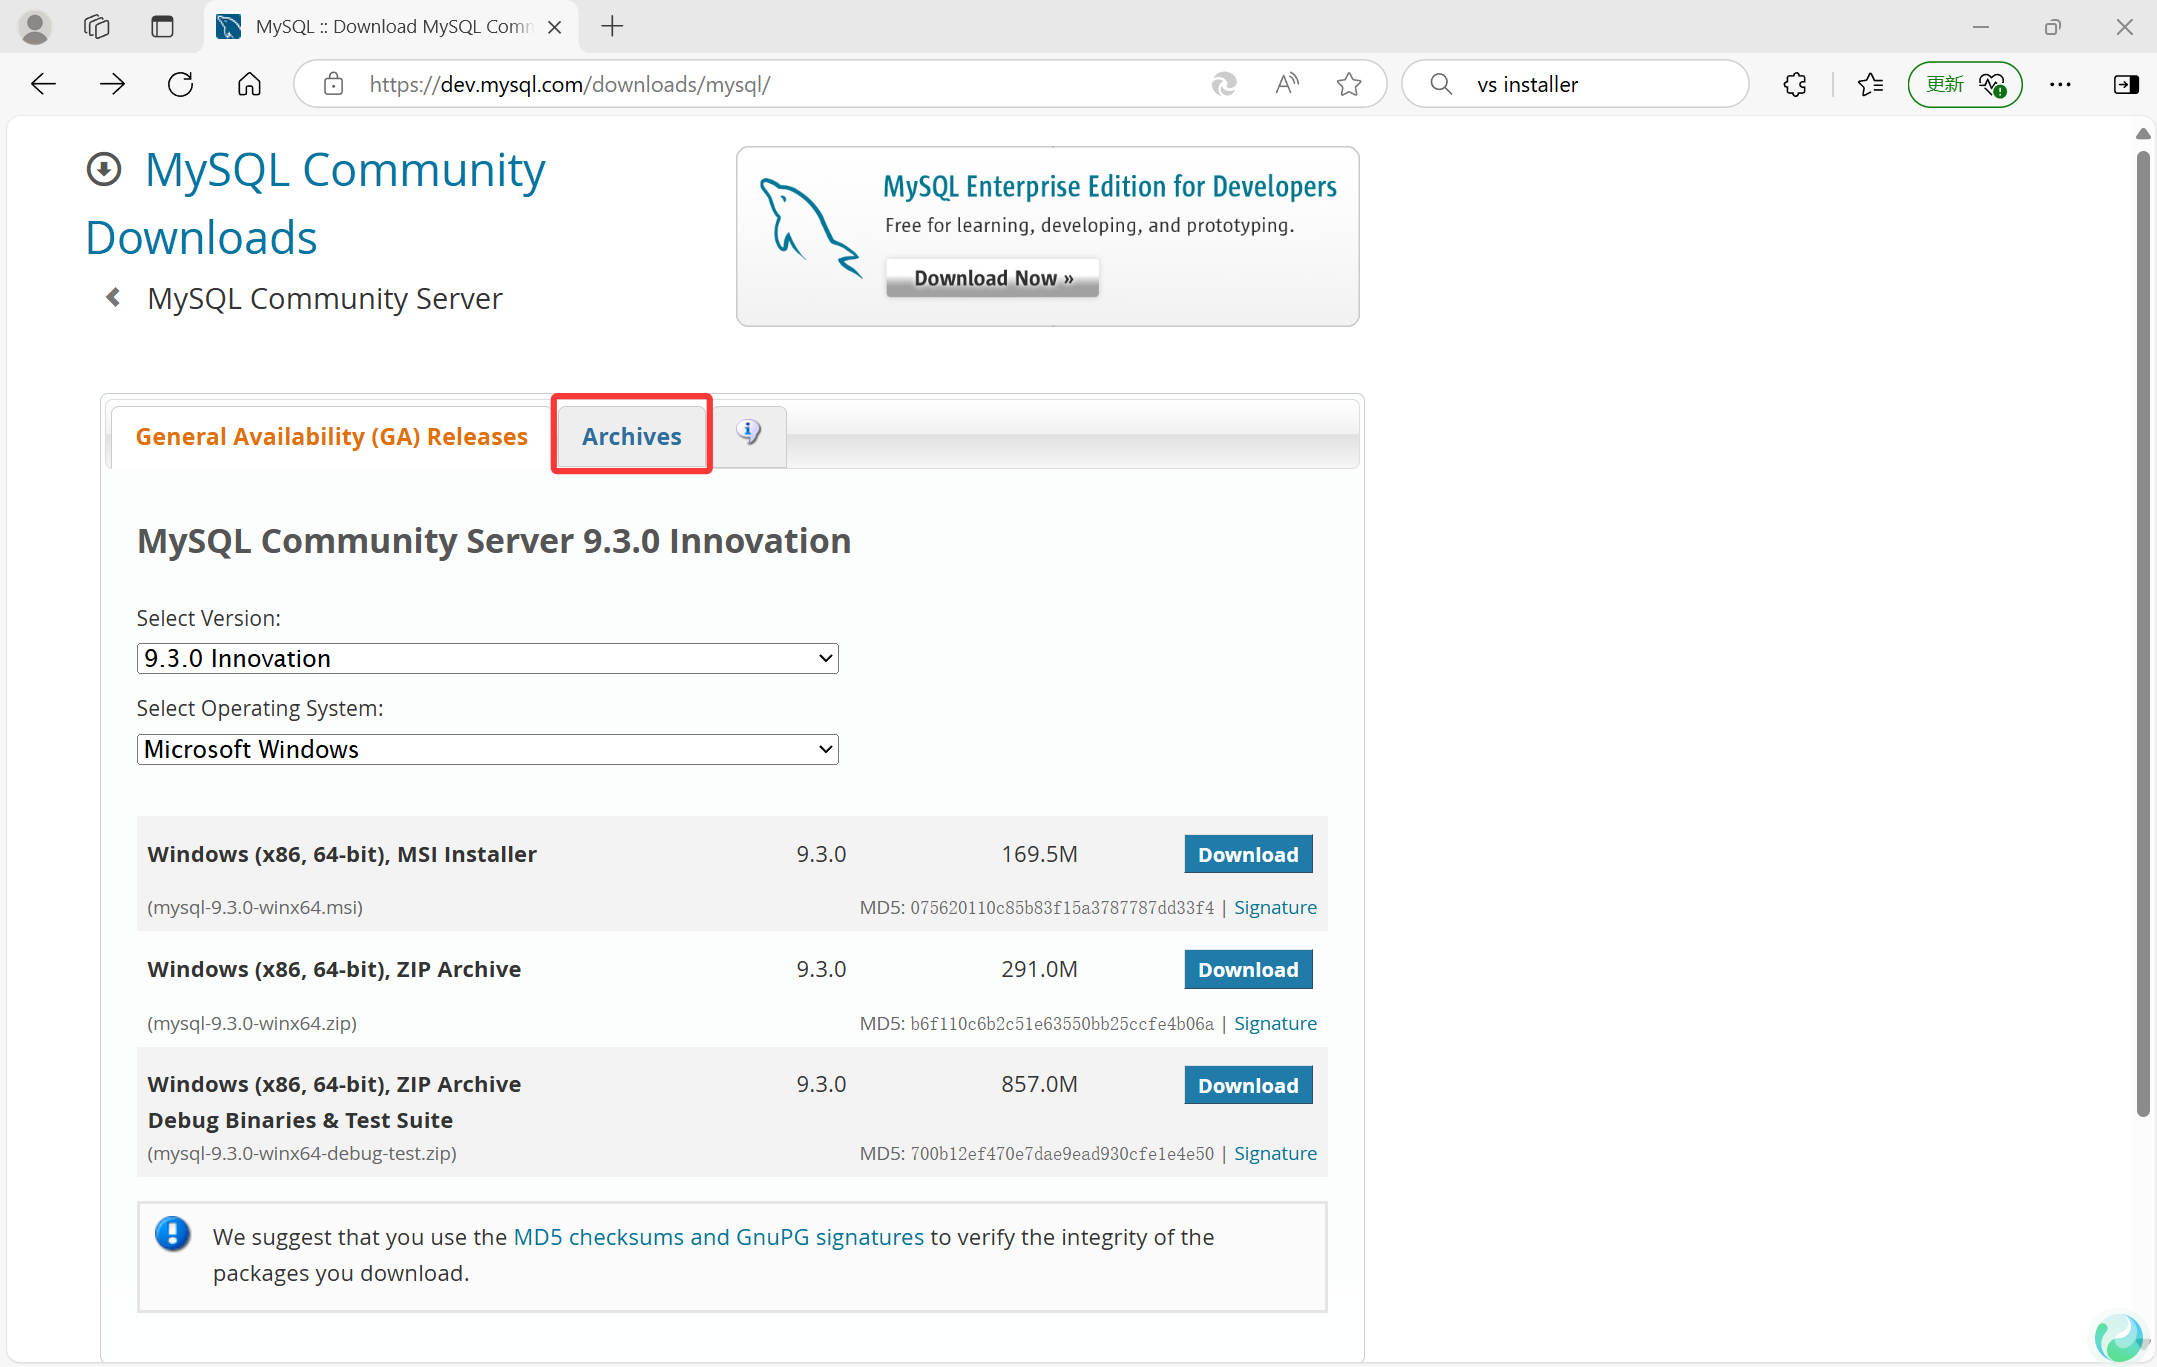2157x1367 pixels.
Task: Open MD5 checksums and GnuPG signatures link
Action: pos(718,1237)
